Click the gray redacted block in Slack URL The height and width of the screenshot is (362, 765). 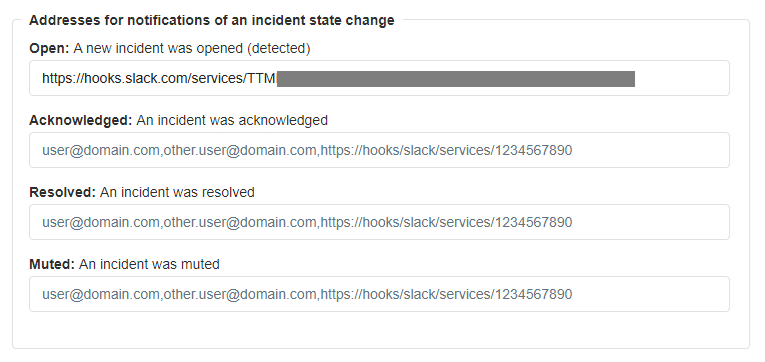tap(456, 79)
